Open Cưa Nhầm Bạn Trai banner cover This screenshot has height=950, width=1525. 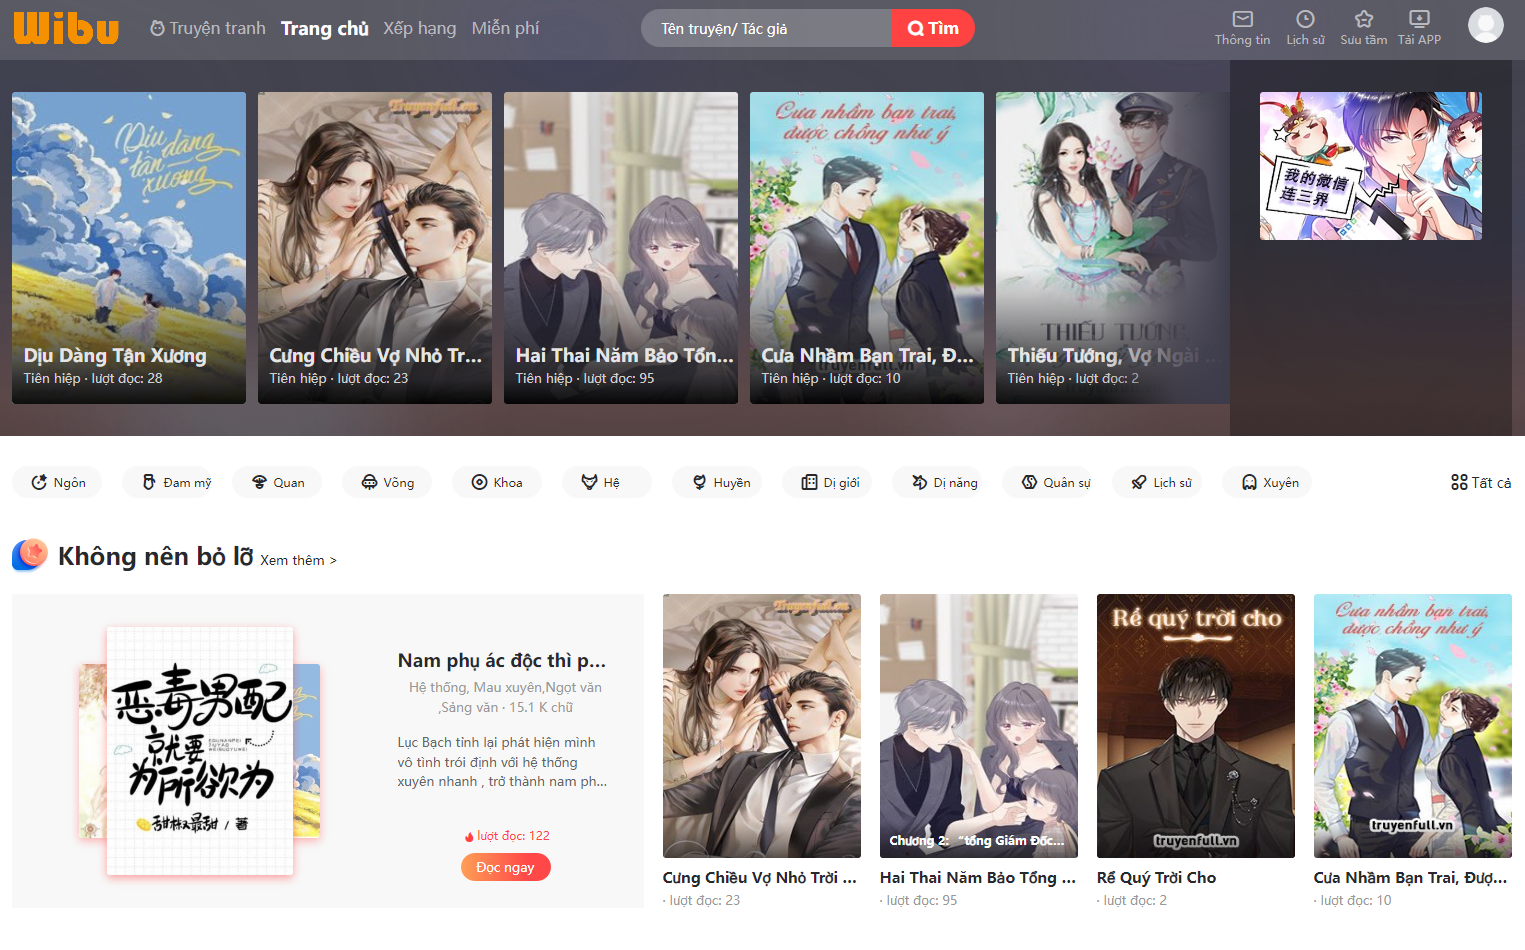click(867, 248)
